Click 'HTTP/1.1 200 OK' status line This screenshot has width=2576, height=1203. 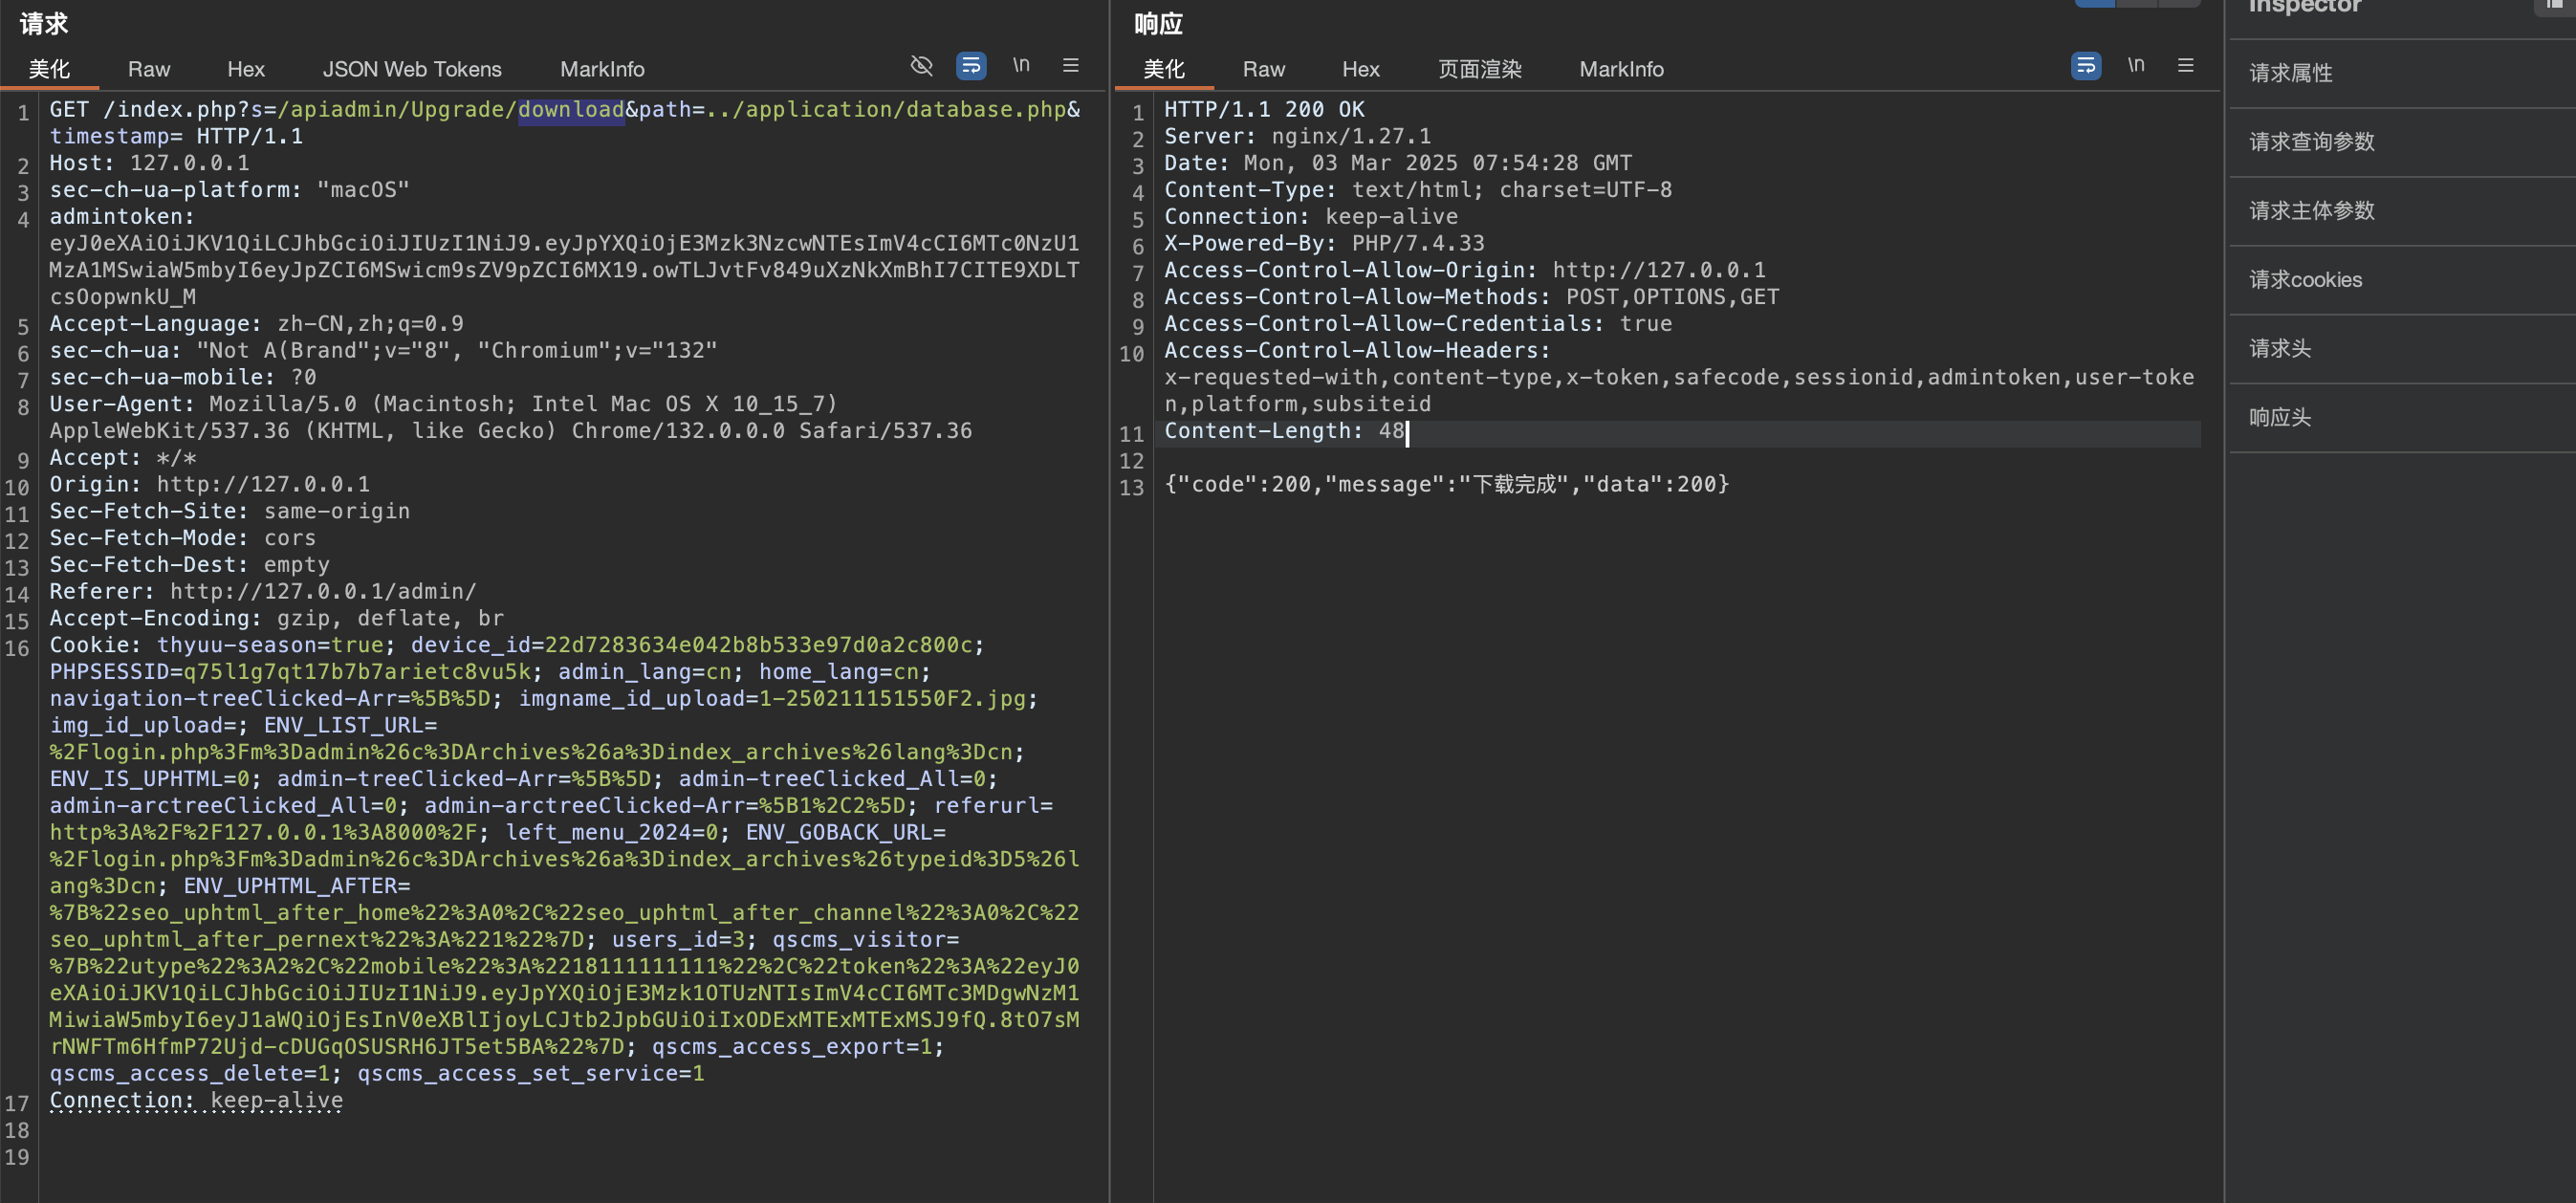click(1265, 109)
